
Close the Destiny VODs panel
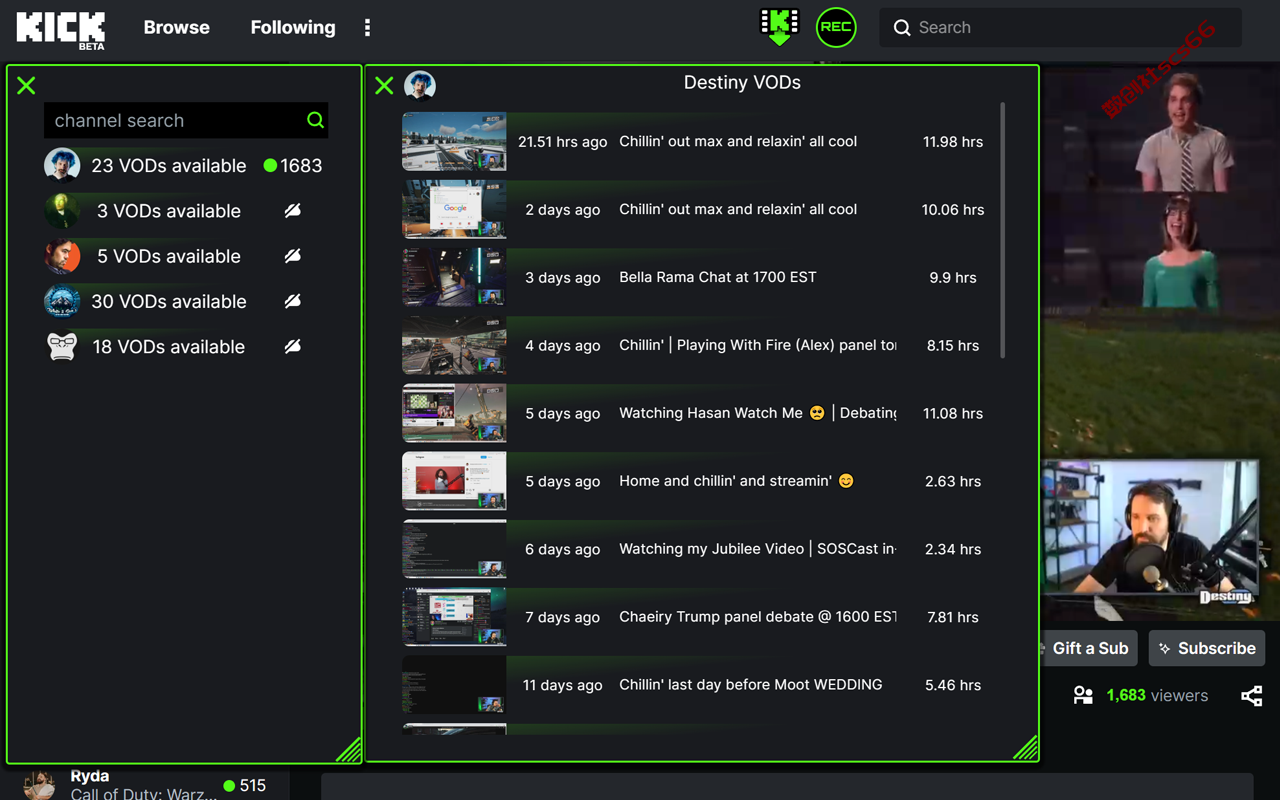click(384, 86)
